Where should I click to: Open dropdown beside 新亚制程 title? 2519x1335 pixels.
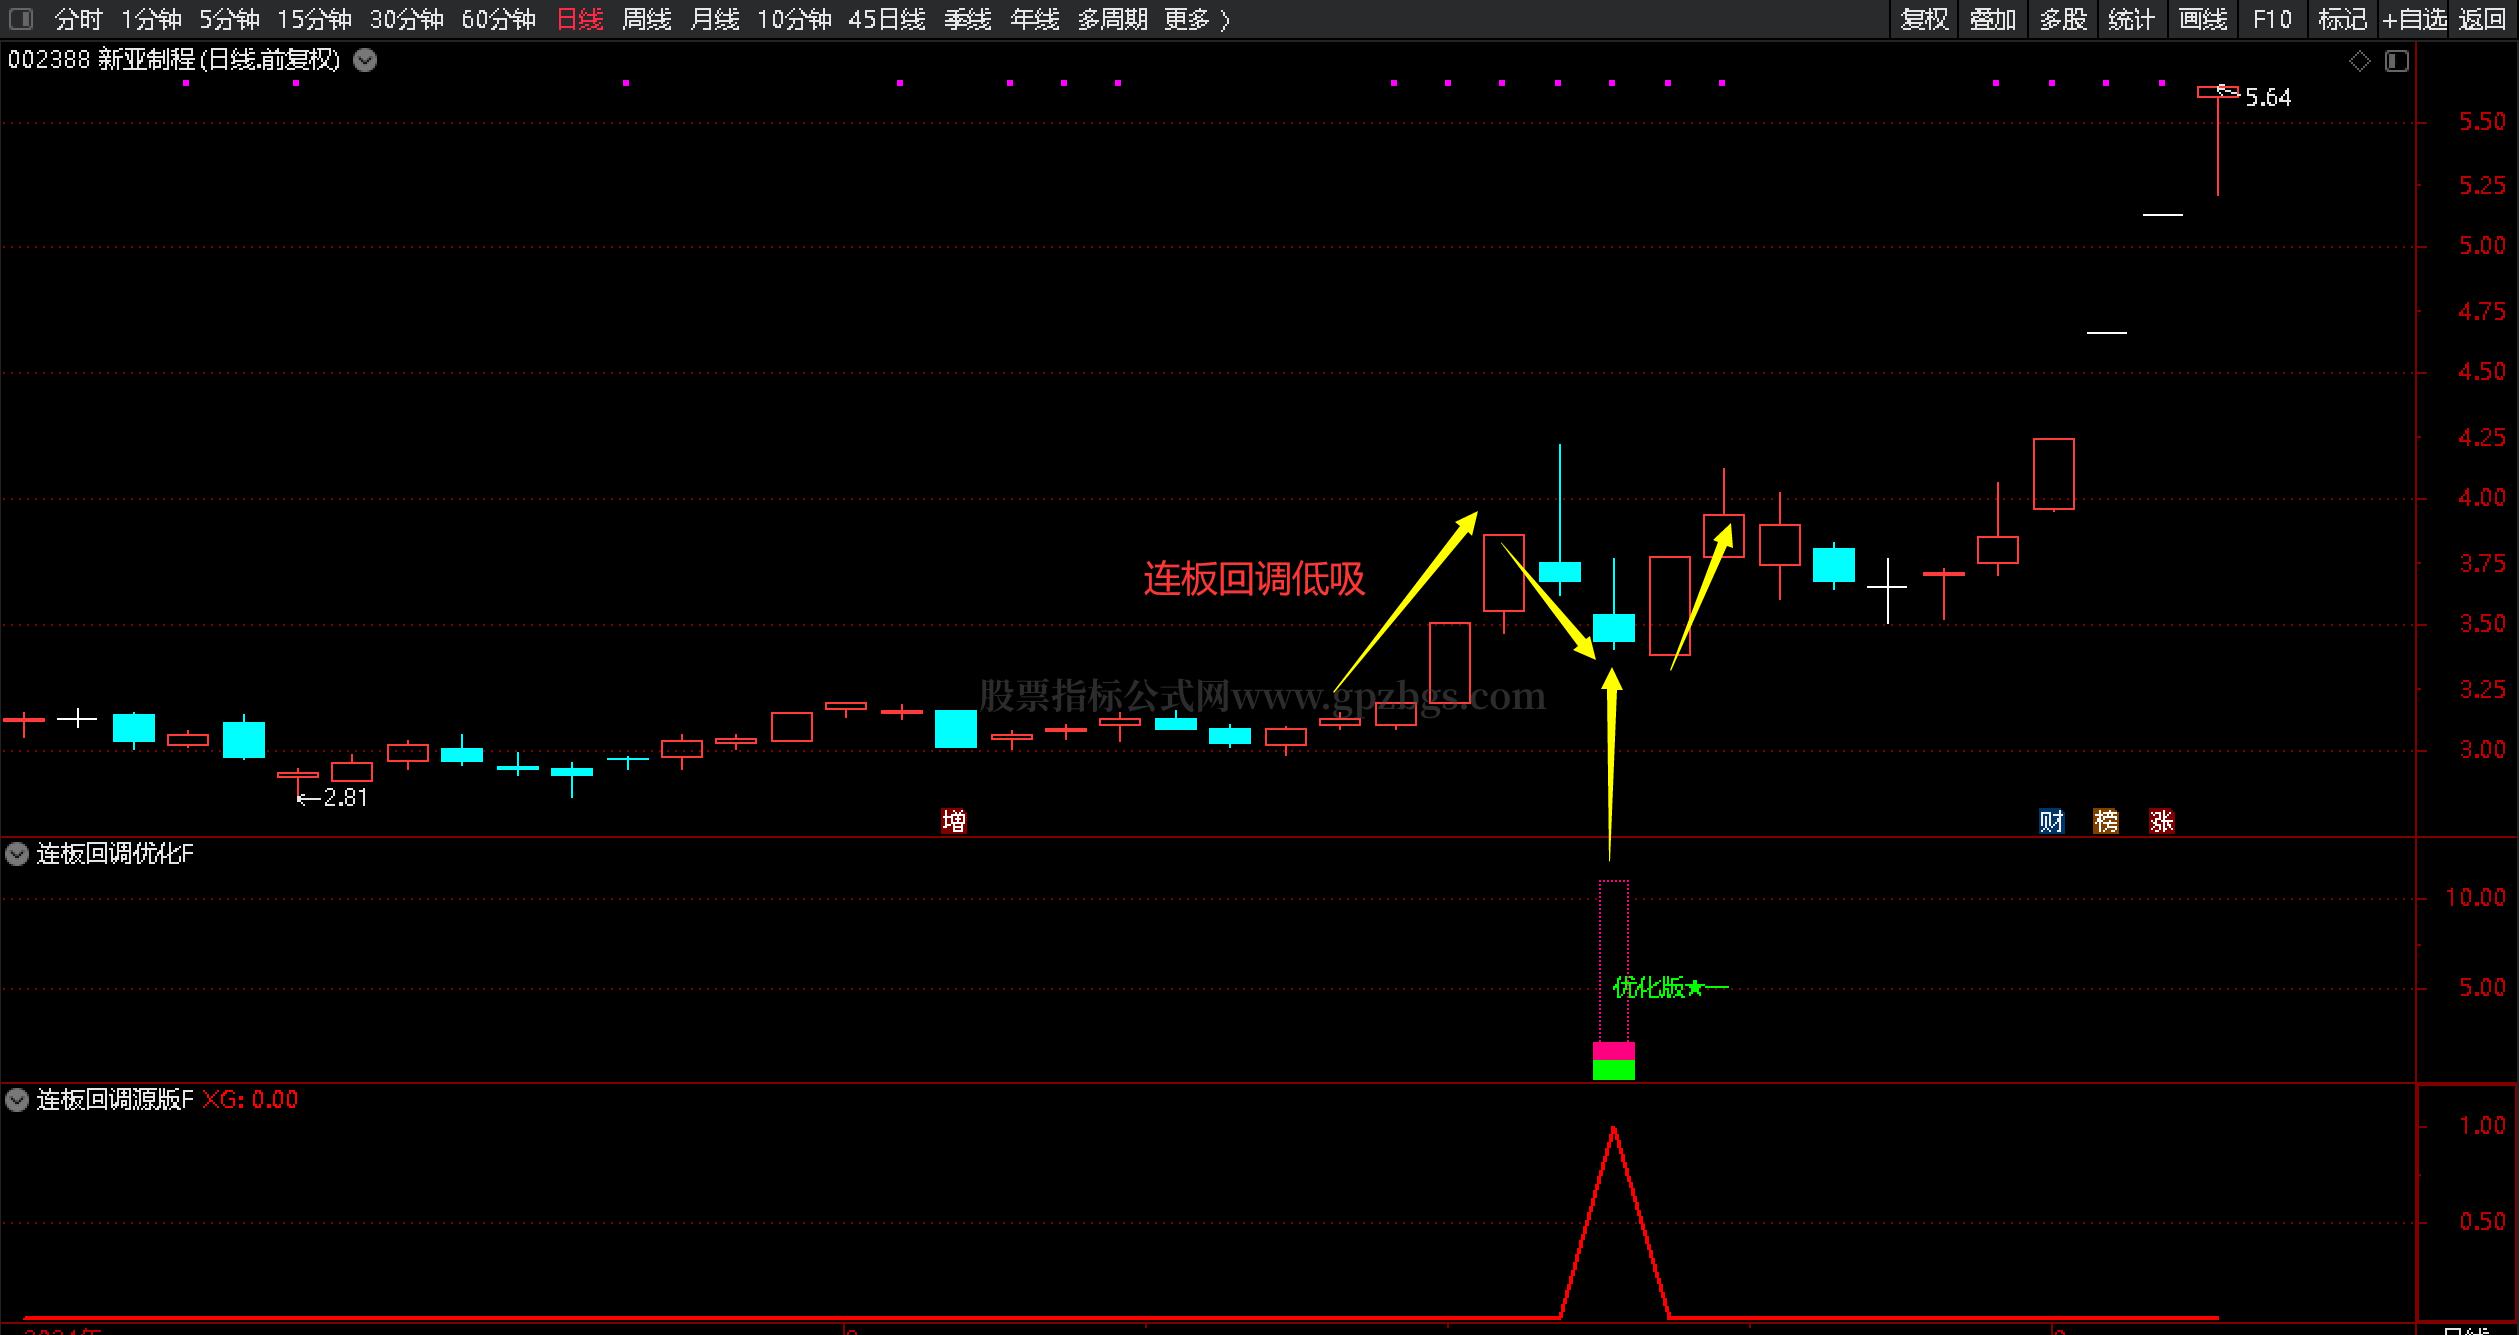click(366, 60)
